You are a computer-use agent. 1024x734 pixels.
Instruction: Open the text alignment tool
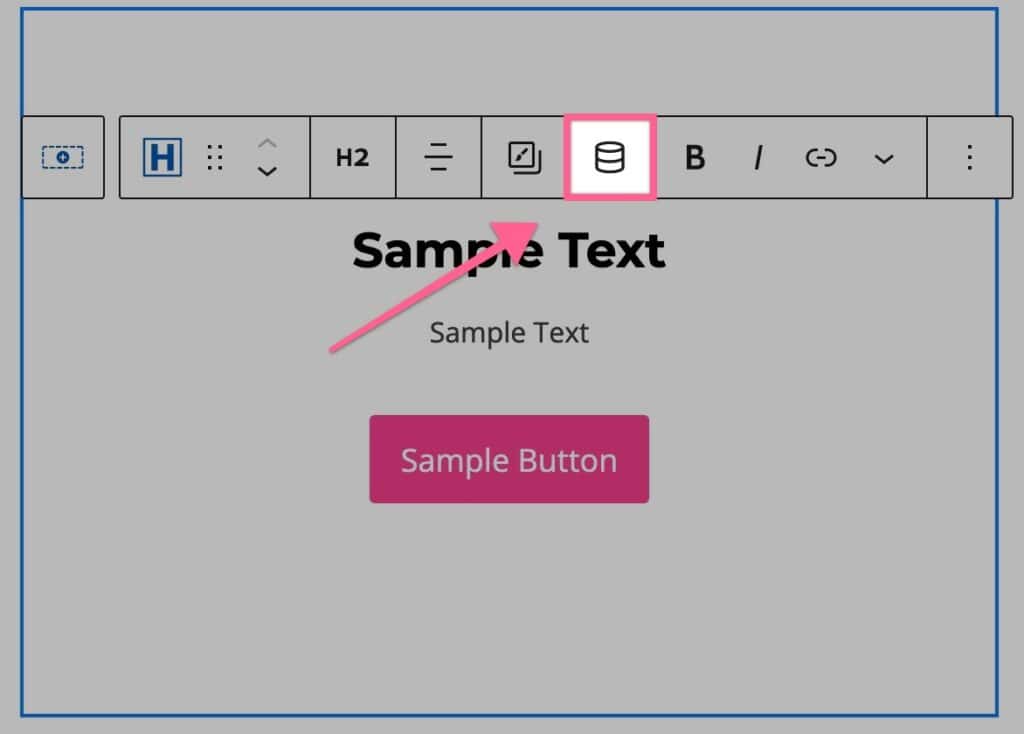point(437,157)
